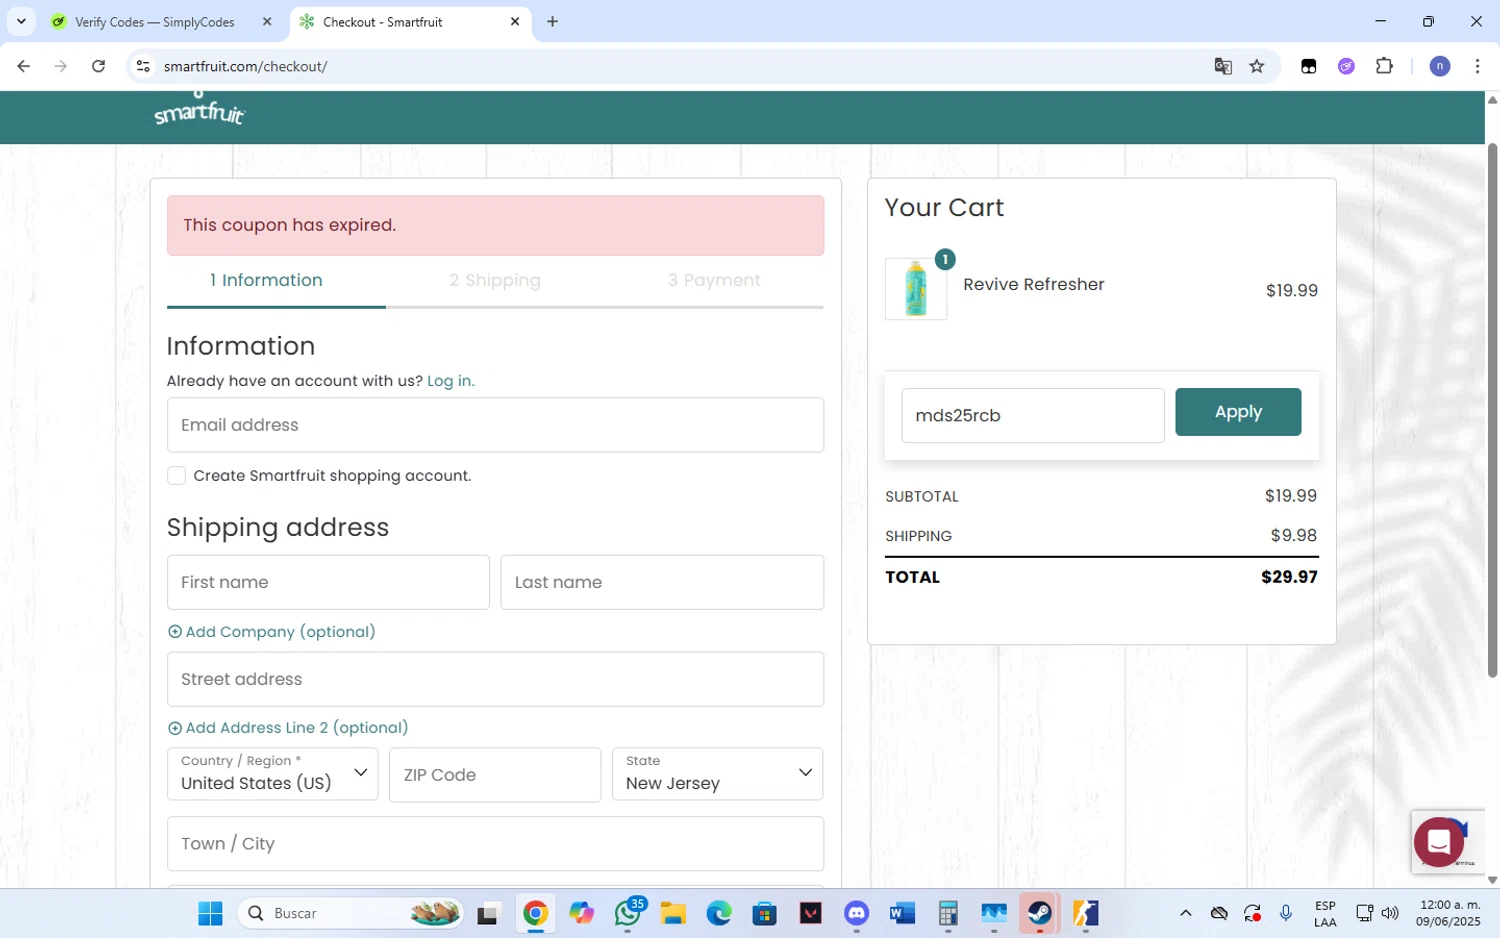Image resolution: width=1500 pixels, height=938 pixels.
Task: Click the Last name field
Action: [662, 582]
